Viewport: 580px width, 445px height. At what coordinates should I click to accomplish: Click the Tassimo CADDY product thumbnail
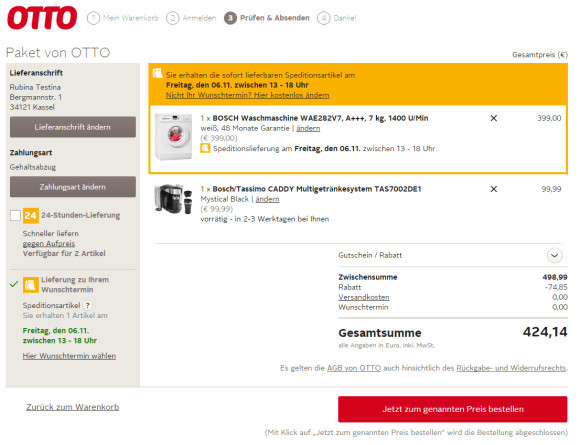tap(173, 199)
